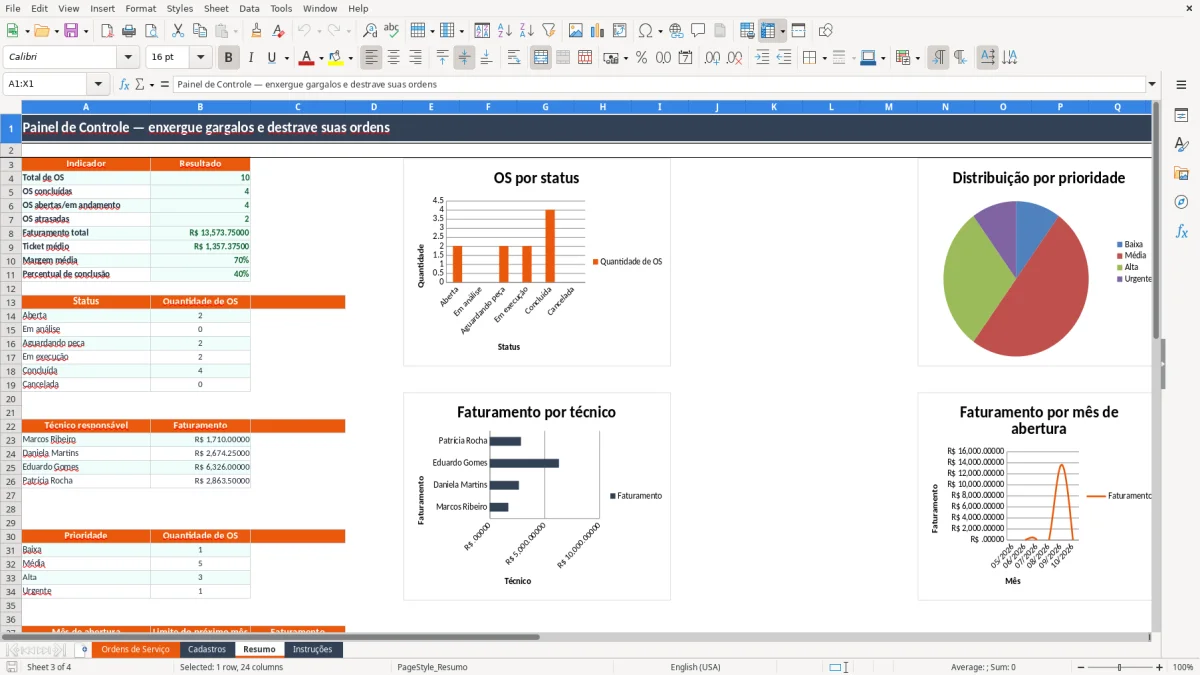The width and height of the screenshot is (1200, 675).
Task: Switch to Cadastros sheet tab
Action: point(207,649)
